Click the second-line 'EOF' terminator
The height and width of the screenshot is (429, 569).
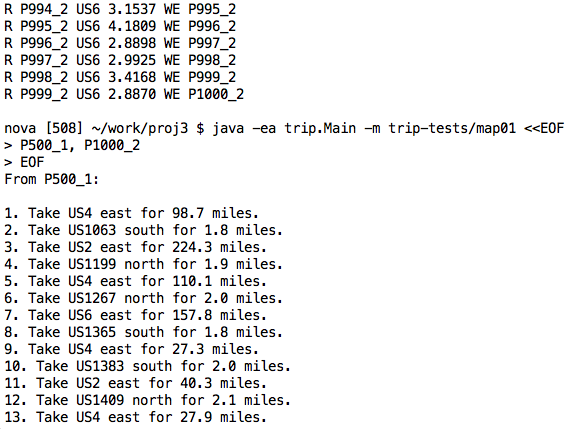coord(32,163)
